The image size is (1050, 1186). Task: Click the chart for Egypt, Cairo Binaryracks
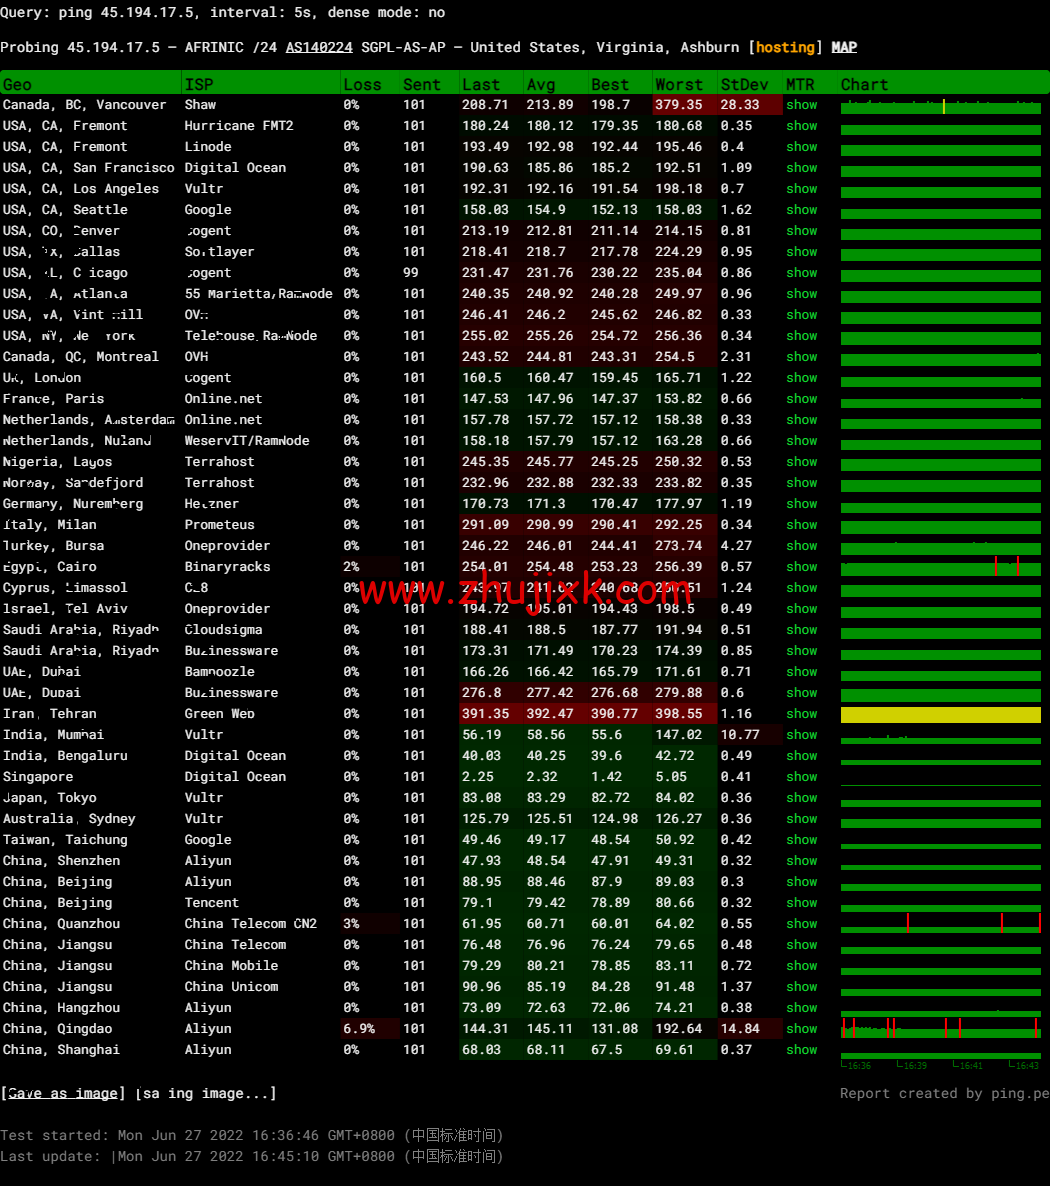coord(940,568)
